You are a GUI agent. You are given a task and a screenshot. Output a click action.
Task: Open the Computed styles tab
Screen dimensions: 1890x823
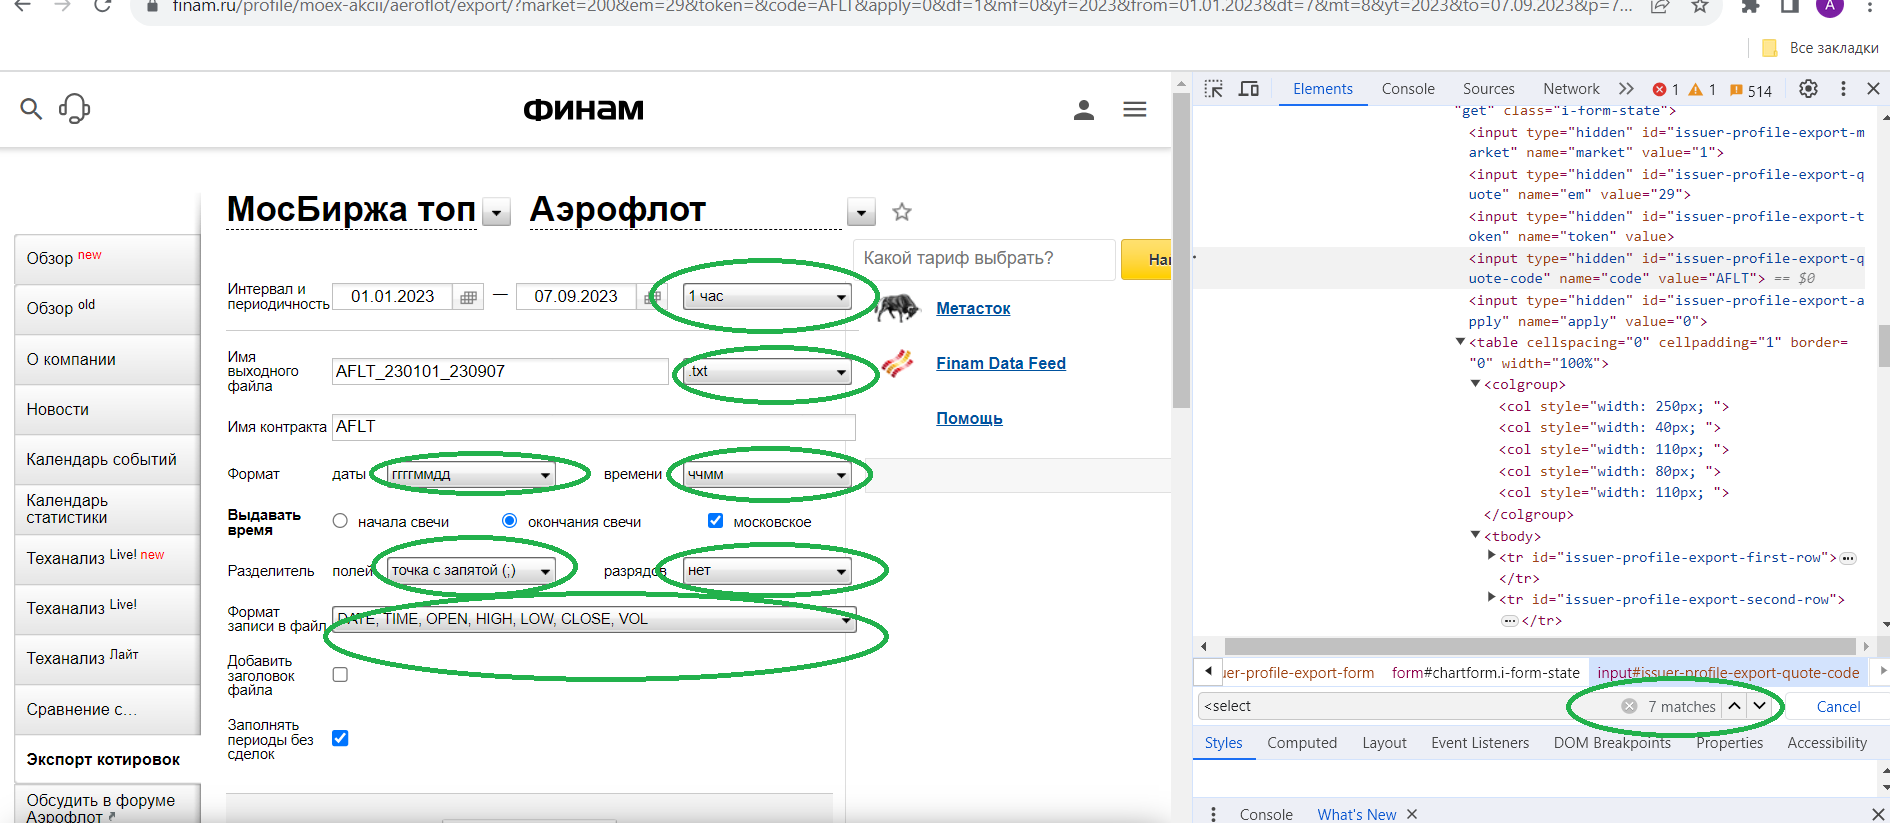tap(1302, 743)
